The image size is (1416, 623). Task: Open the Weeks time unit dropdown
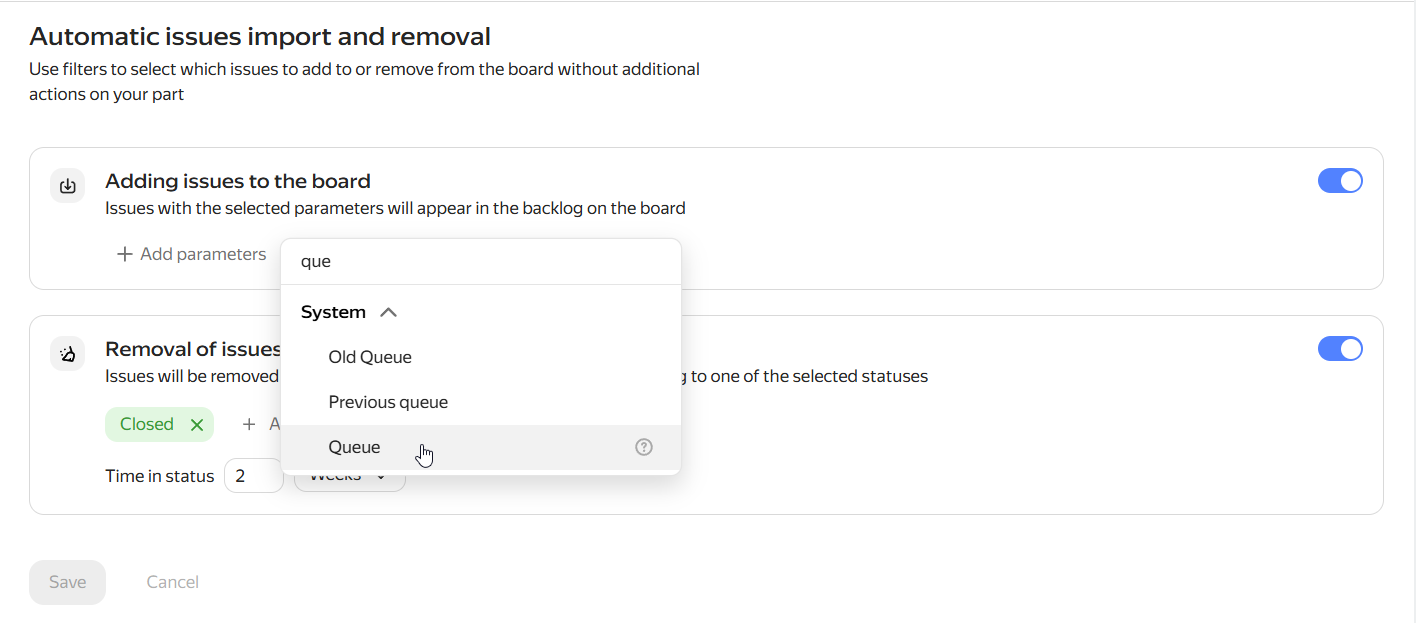pos(350,480)
